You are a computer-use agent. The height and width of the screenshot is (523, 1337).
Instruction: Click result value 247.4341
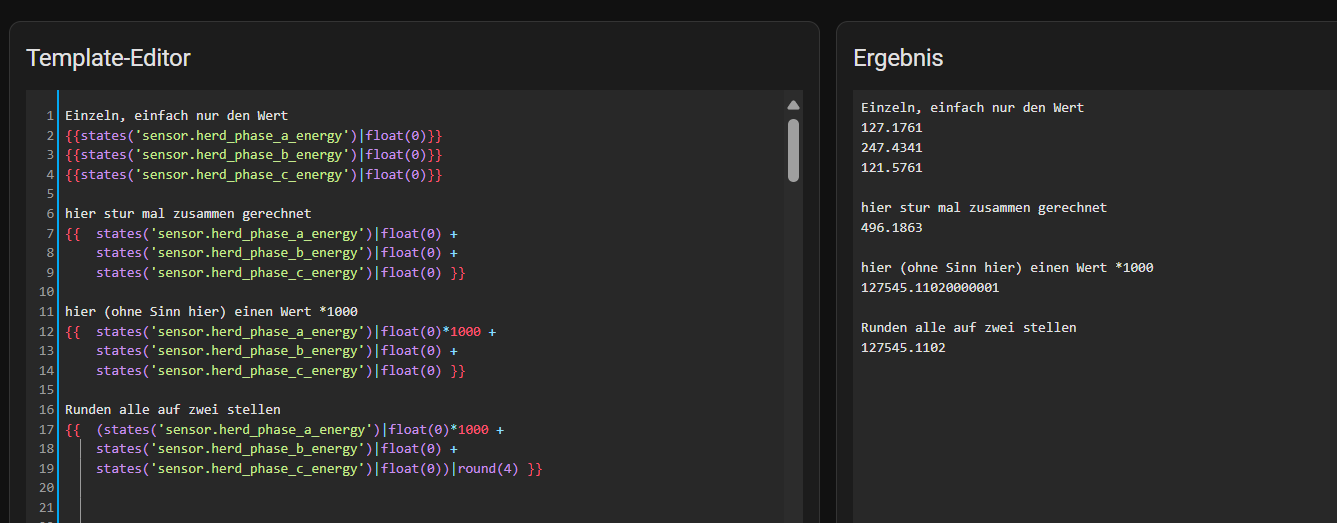coord(892,148)
